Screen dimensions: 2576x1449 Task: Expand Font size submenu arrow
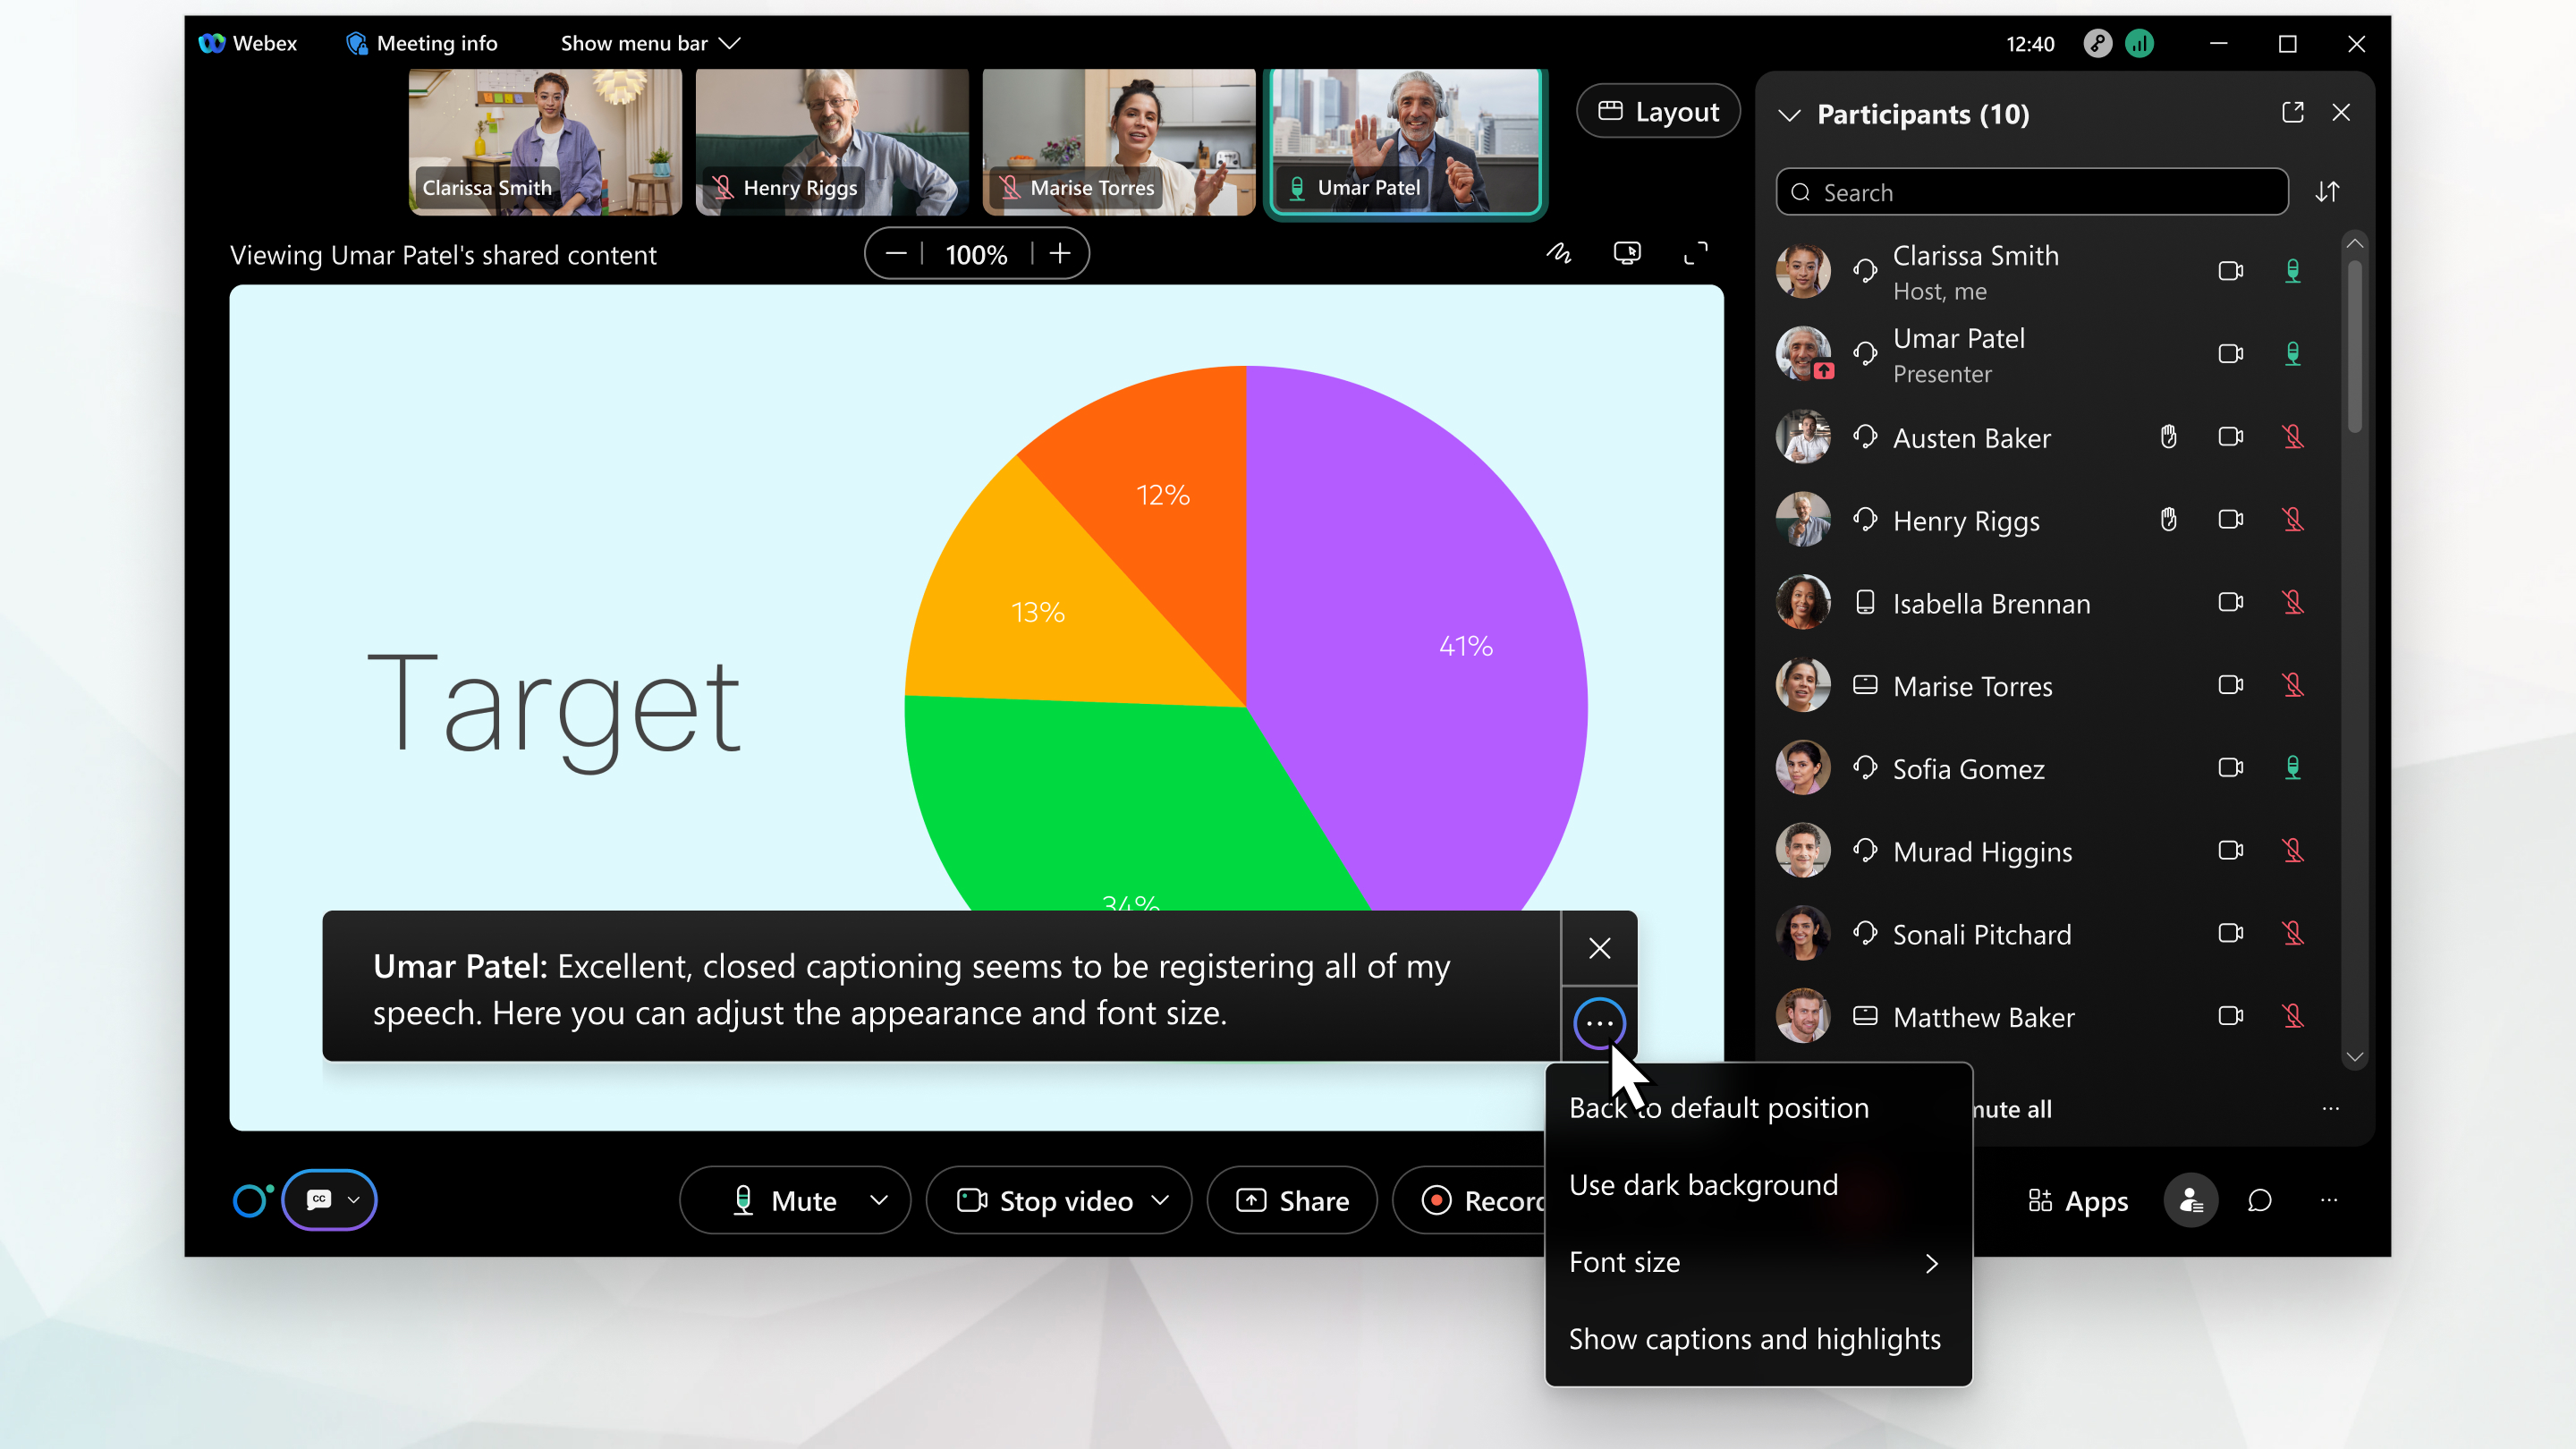click(1932, 1261)
